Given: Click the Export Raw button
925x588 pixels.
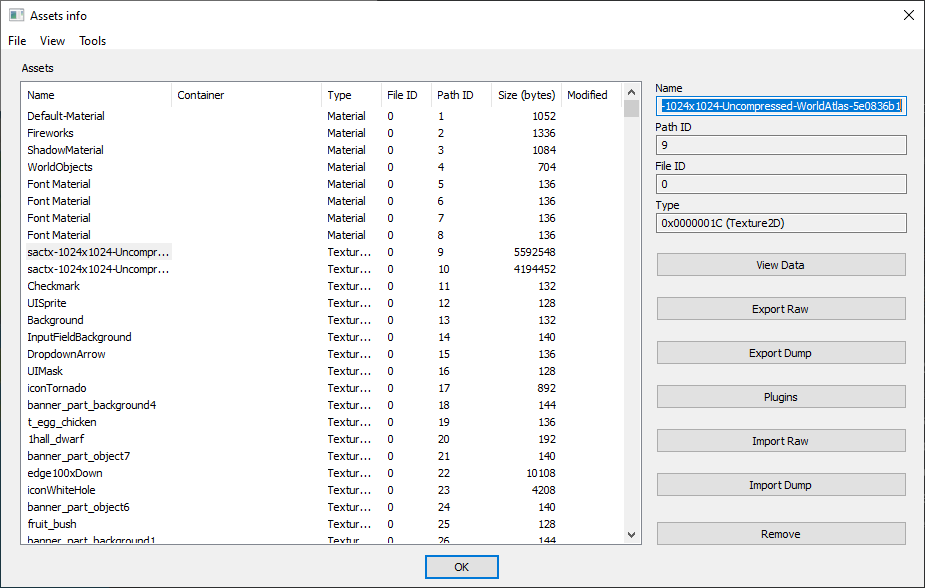Looking at the screenshot, I should click(780, 309).
